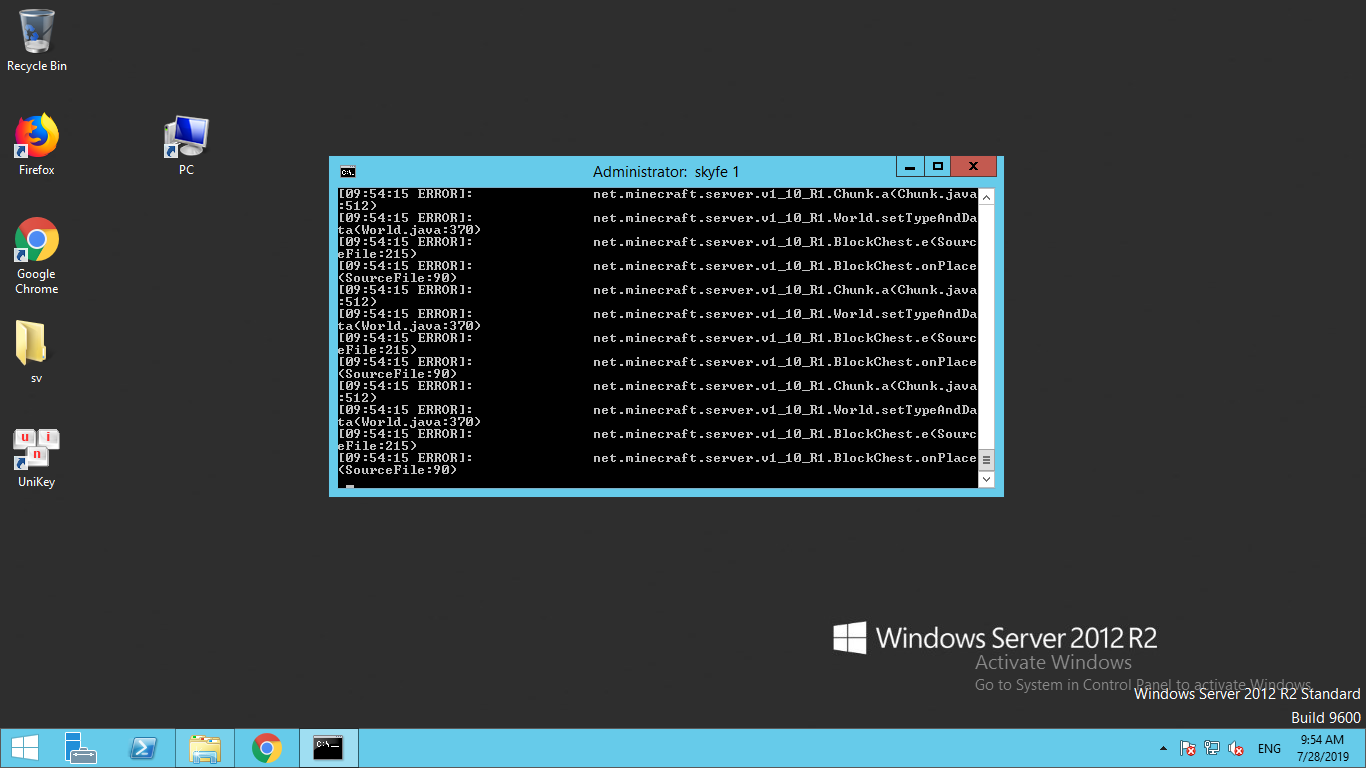1366x768 pixels.
Task: Select the Google Chrome desktop shortcut
Action: [x=37, y=256]
